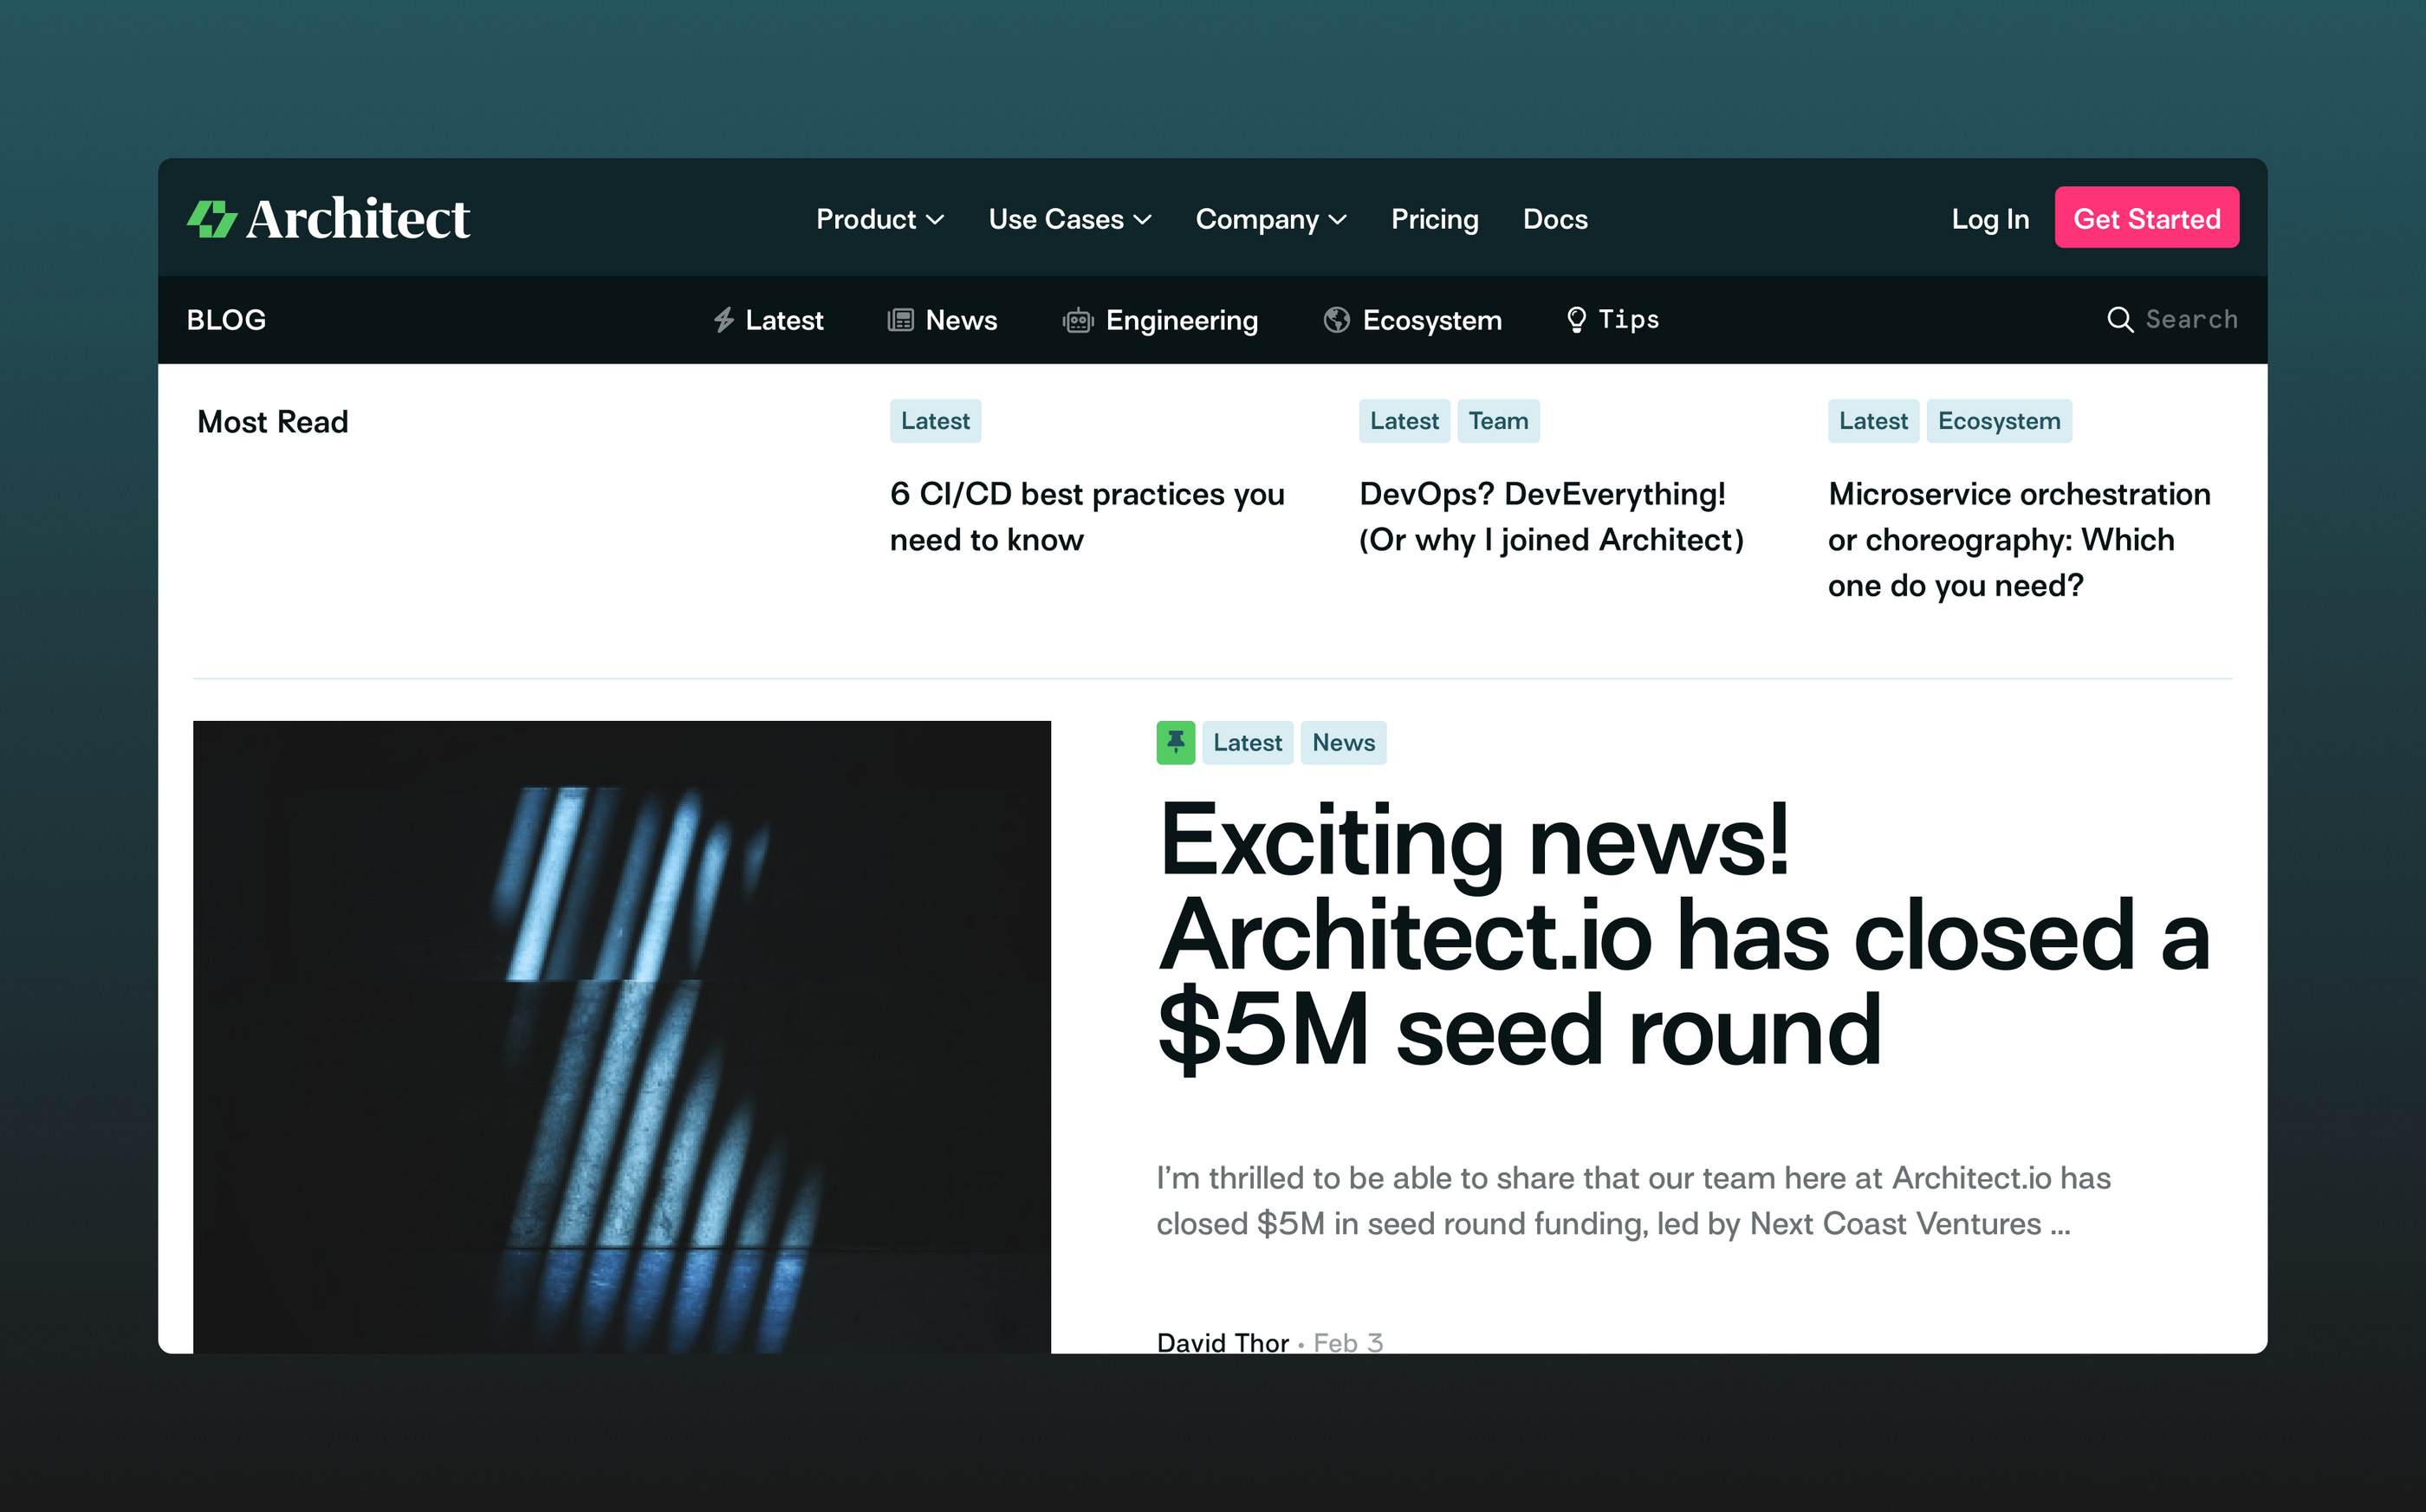Open the $5M seed round featured image
This screenshot has width=2426, height=1512.
coord(621,1036)
